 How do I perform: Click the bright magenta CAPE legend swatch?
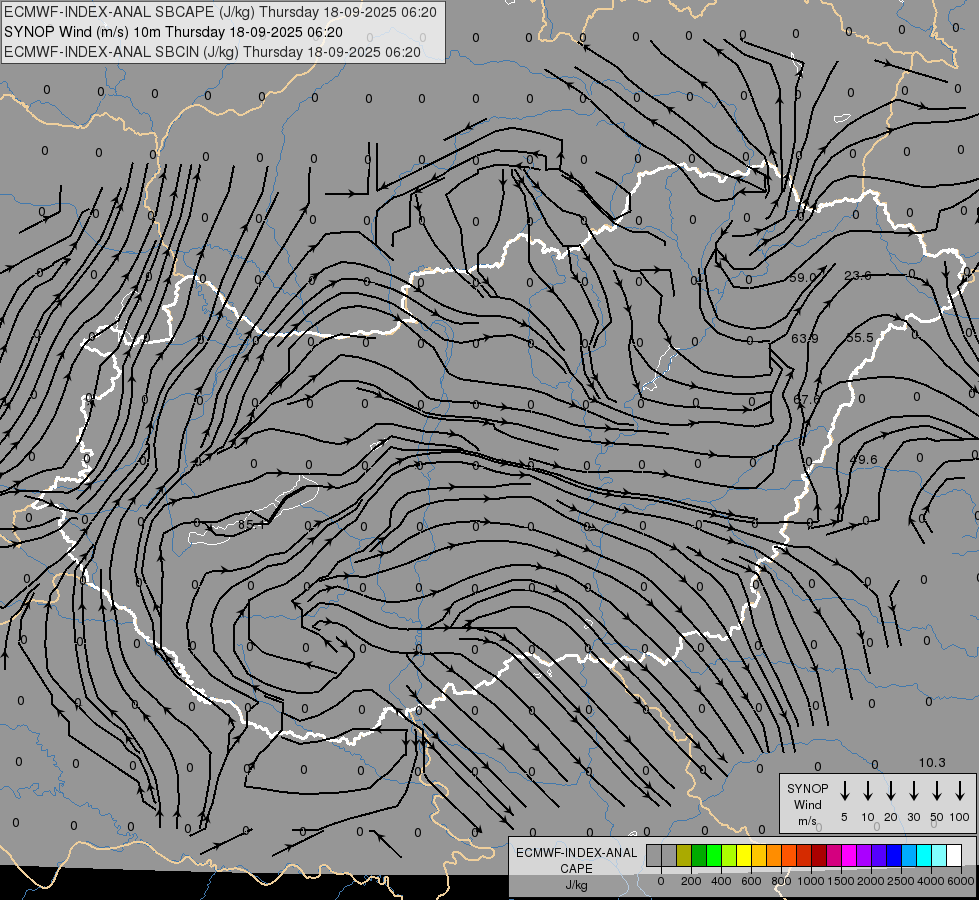849,855
